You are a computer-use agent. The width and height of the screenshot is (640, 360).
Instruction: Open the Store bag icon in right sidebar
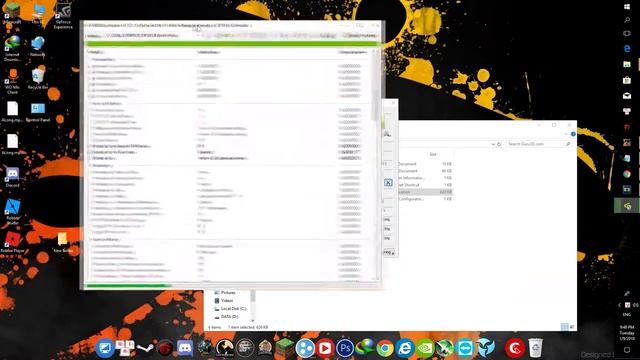click(x=627, y=80)
